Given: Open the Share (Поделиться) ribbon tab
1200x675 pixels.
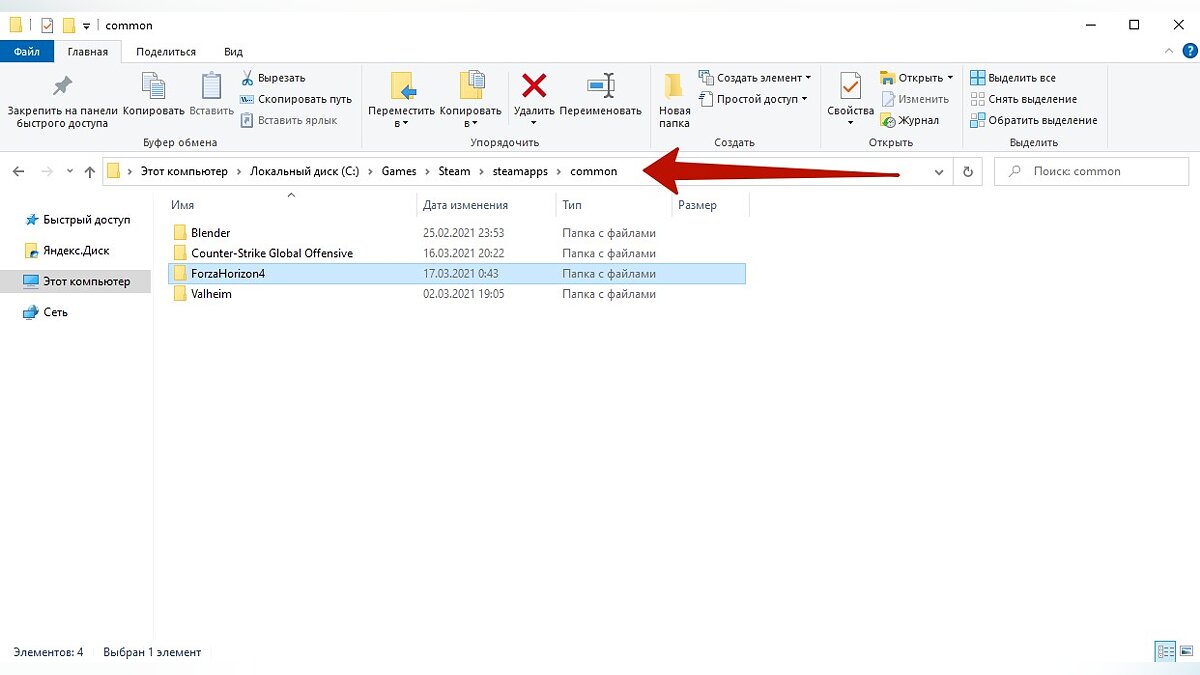Looking at the screenshot, I should [x=166, y=52].
